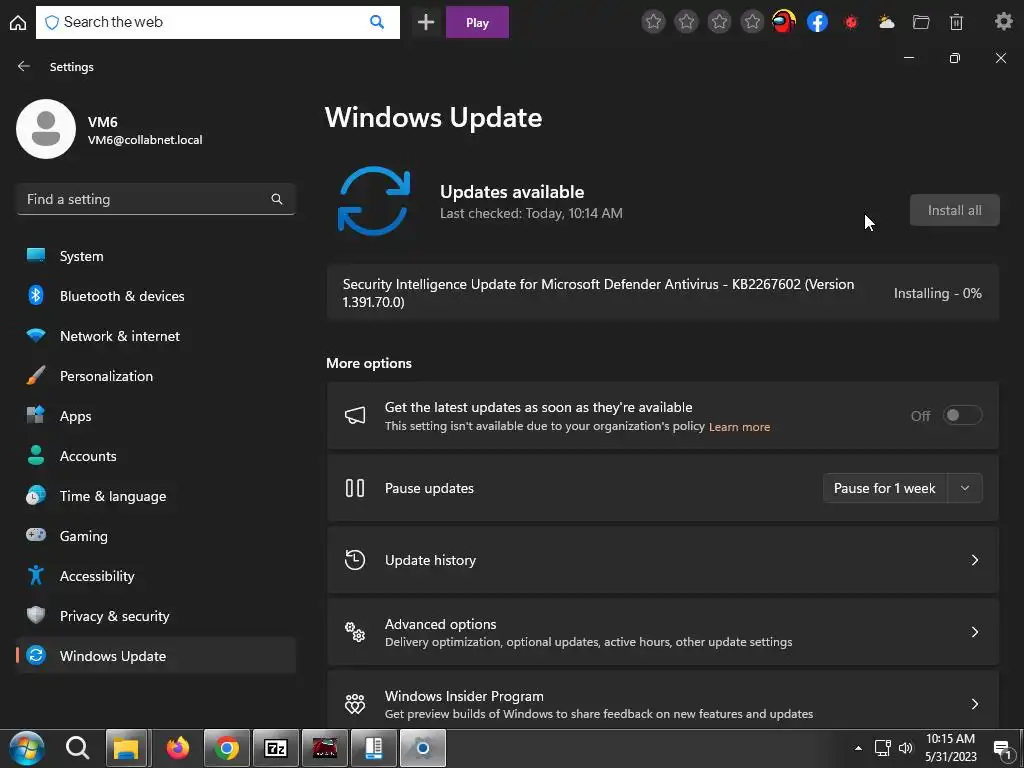Click the blue Windows Update sync icon
Screen dimensions: 1024x768
coord(374,200)
